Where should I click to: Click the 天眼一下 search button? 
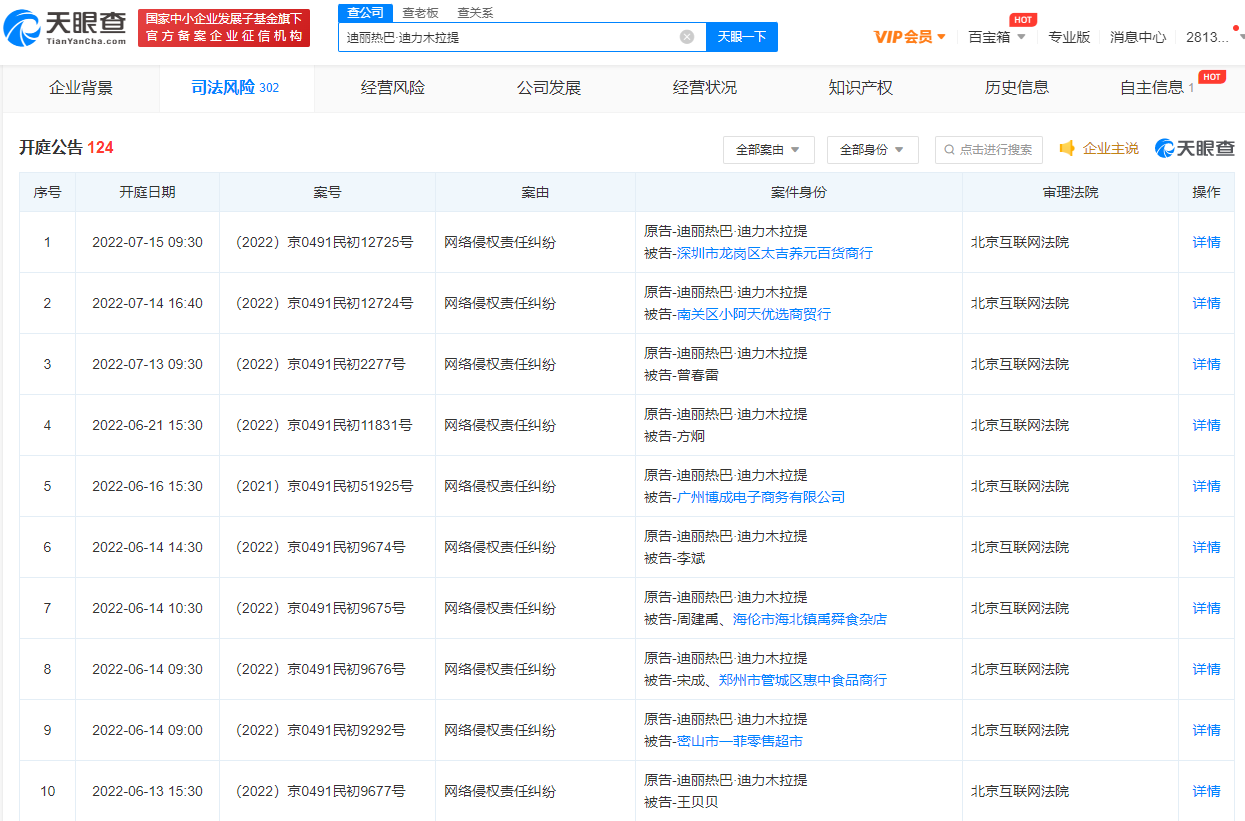coord(742,36)
